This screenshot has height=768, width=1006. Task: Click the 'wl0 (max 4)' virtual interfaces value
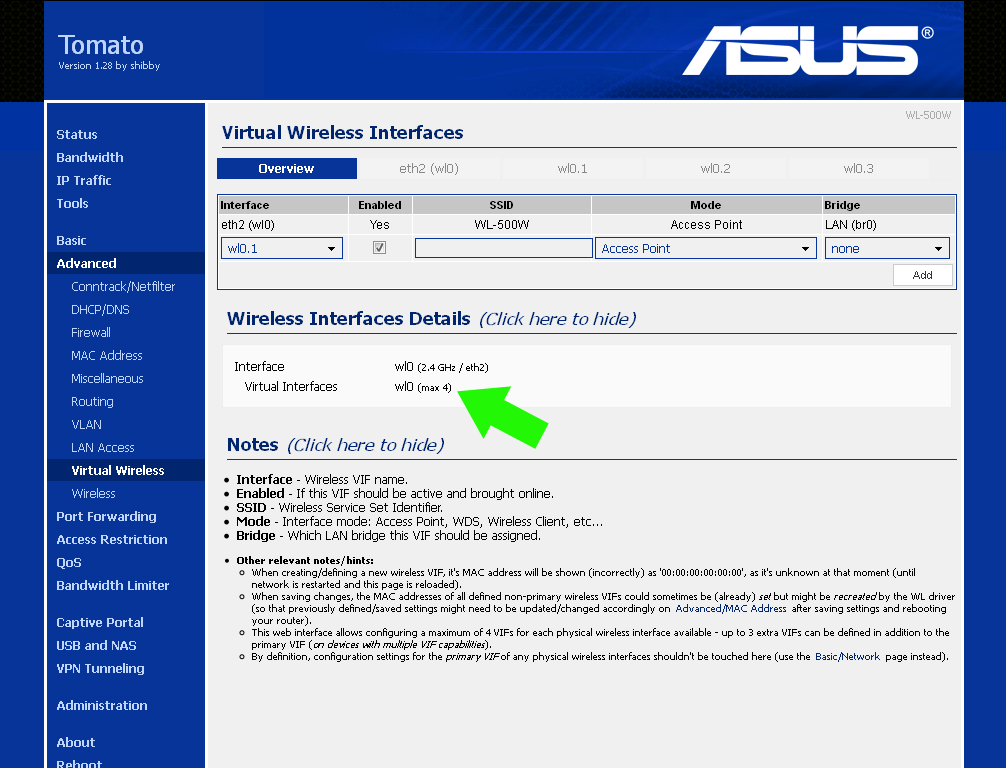click(423, 387)
